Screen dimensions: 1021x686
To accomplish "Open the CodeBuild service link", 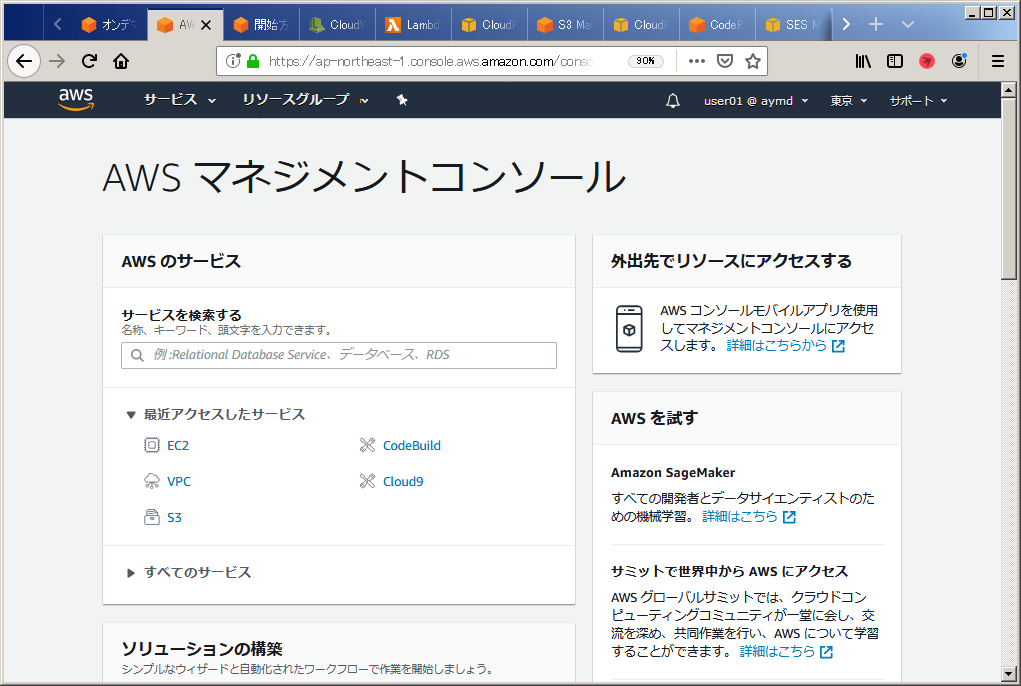I will [x=412, y=445].
